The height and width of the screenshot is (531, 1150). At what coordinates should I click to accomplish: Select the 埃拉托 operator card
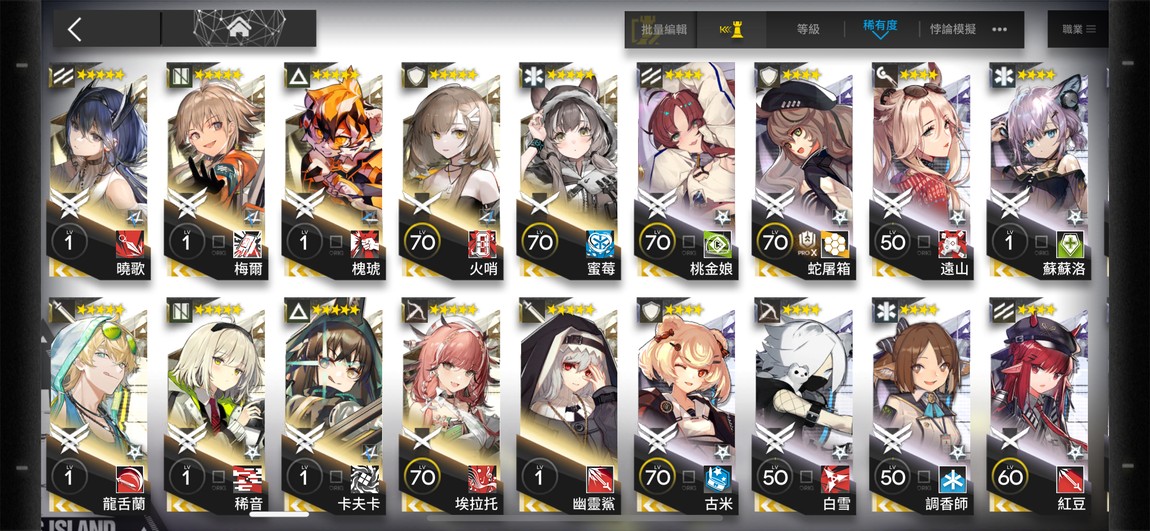[450, 406]
